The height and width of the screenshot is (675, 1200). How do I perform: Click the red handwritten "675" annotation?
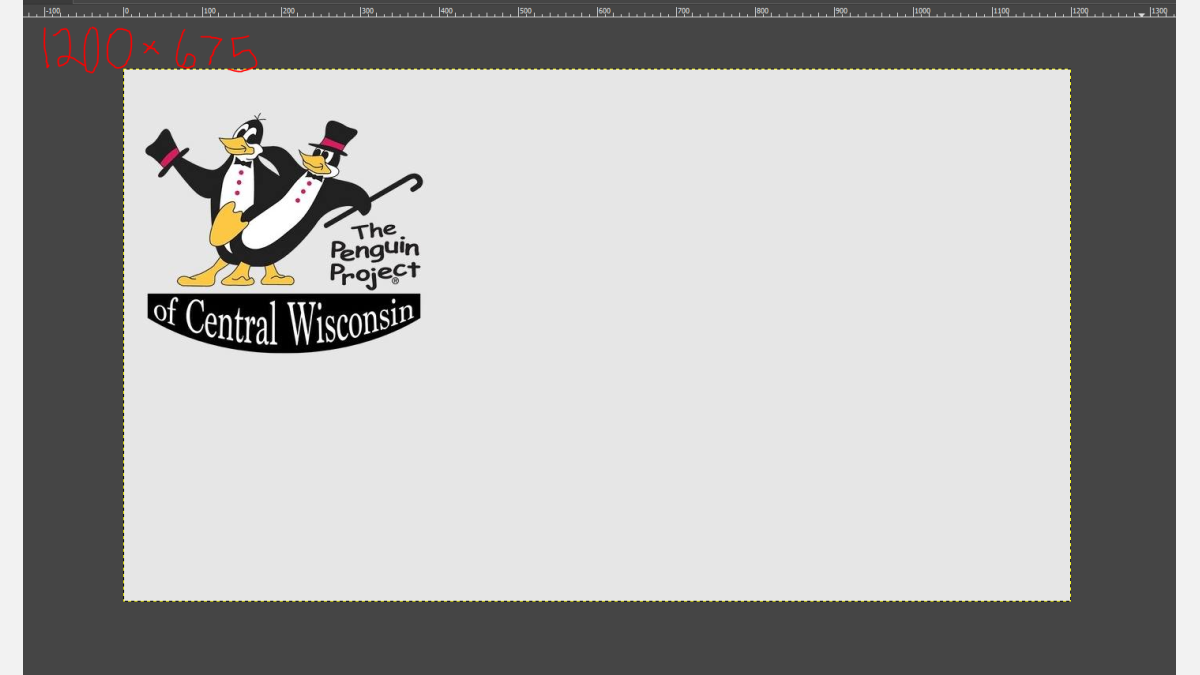click(x=216, y=53)
